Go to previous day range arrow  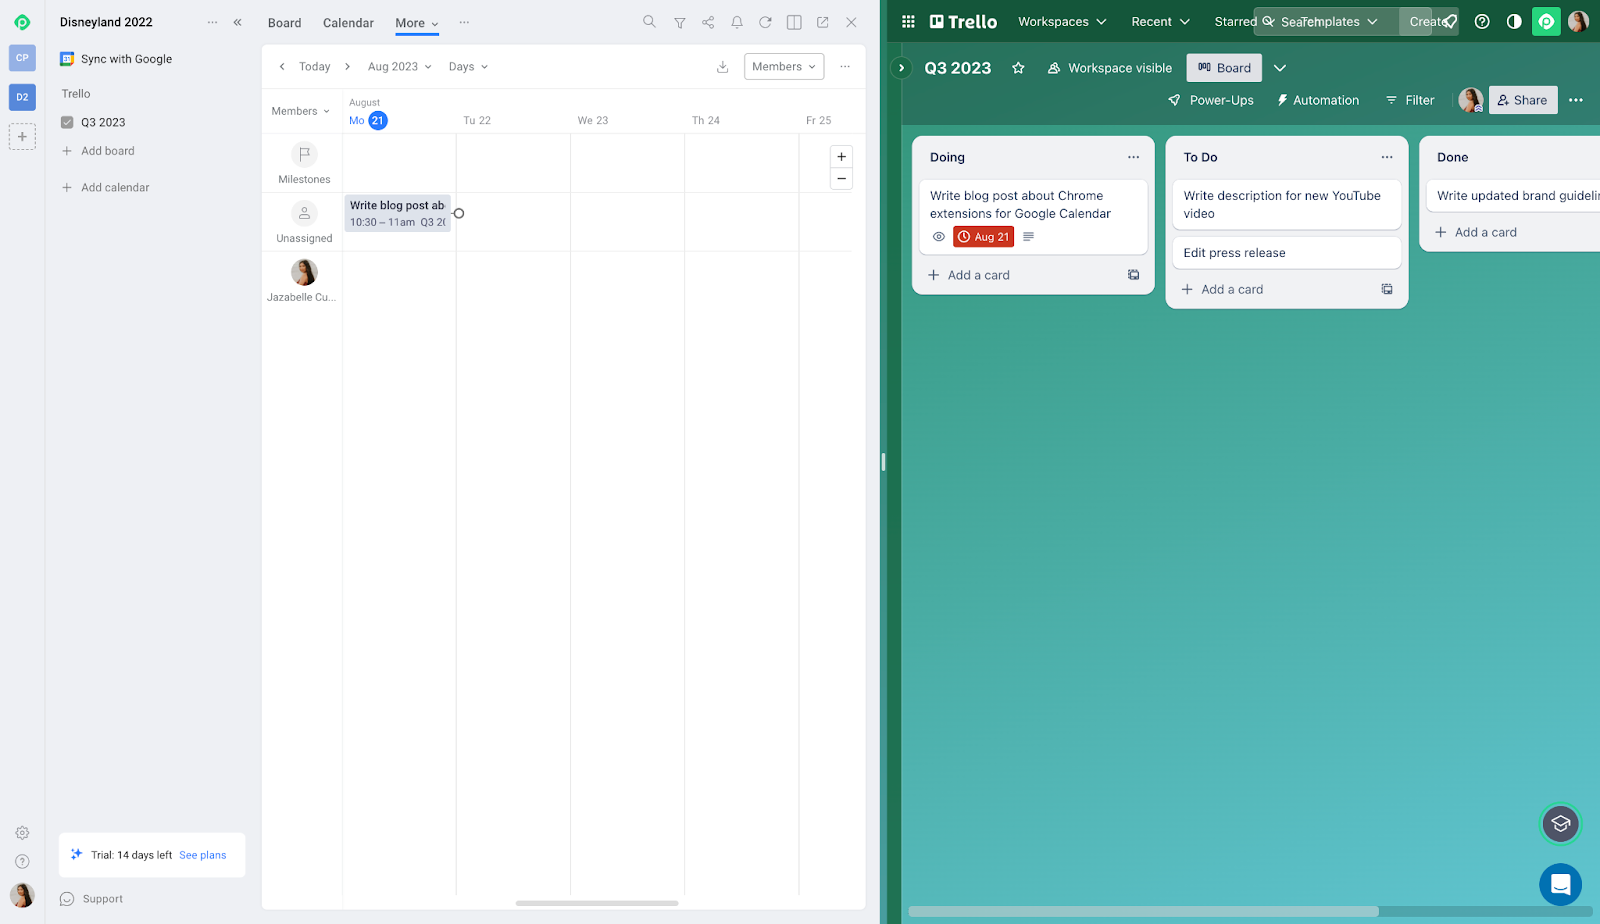(x=282, y=67)
